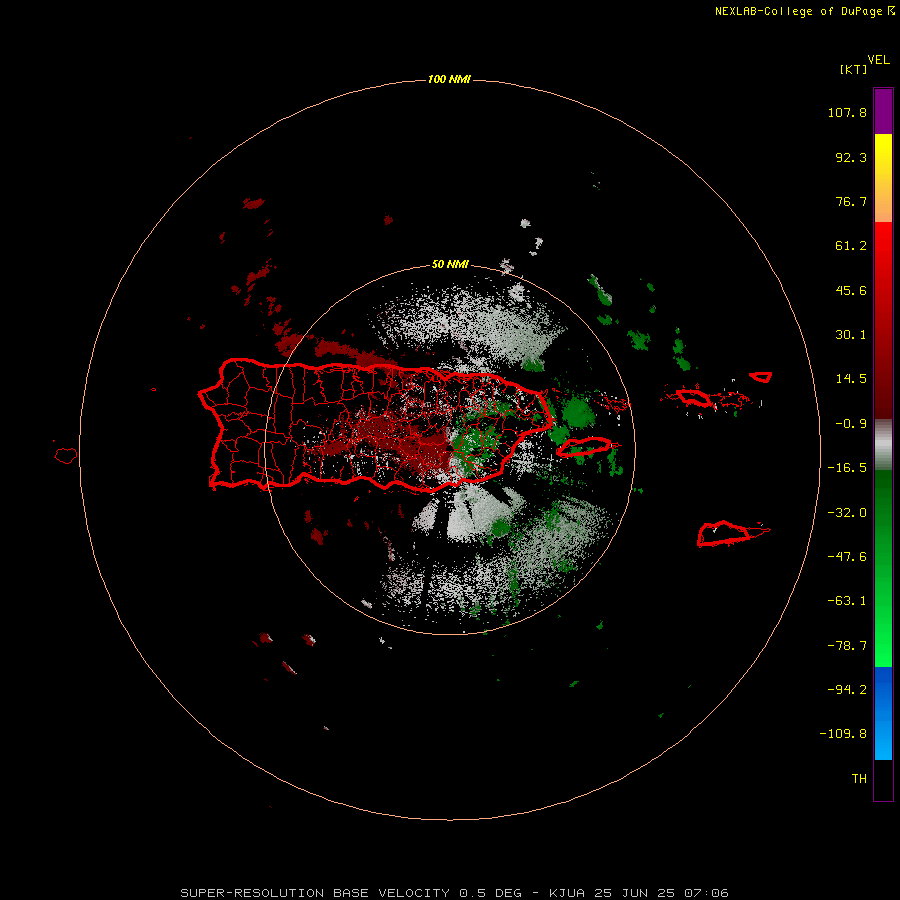Pick the gray near-zero segment of the color bar

pos(883,445)
